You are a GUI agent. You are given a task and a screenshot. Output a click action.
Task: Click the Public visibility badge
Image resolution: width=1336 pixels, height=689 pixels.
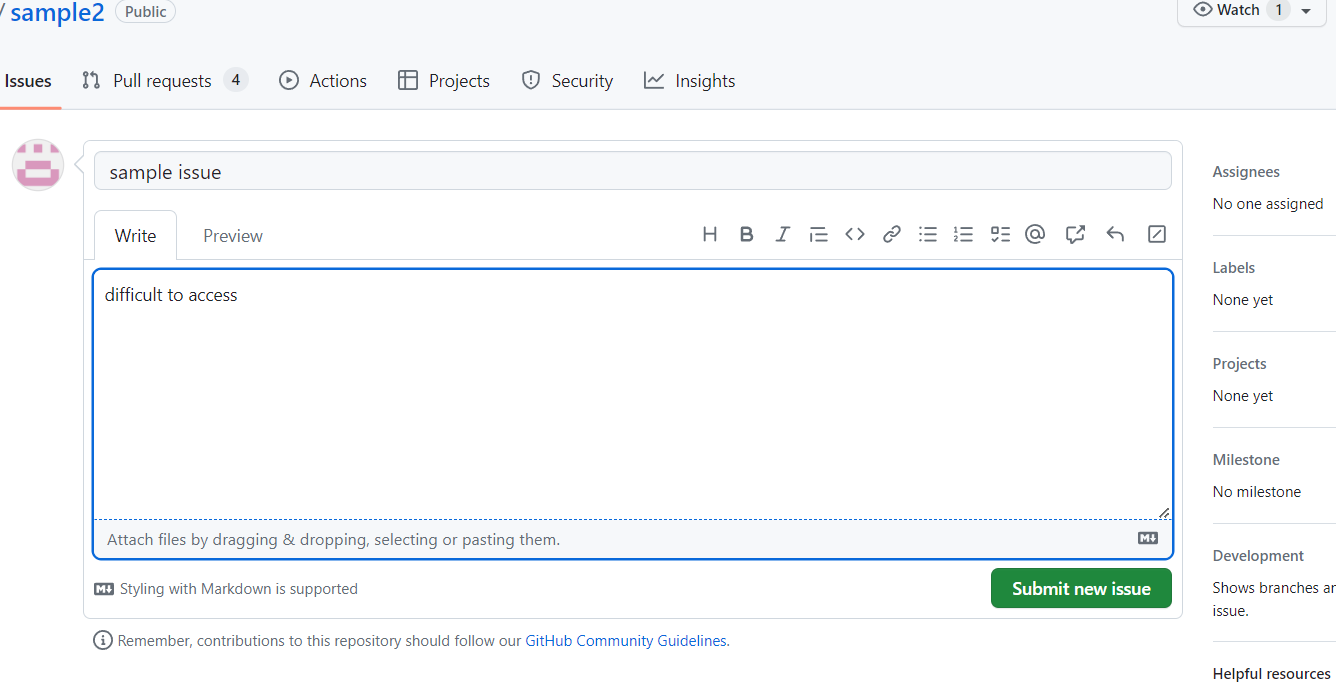146,12
